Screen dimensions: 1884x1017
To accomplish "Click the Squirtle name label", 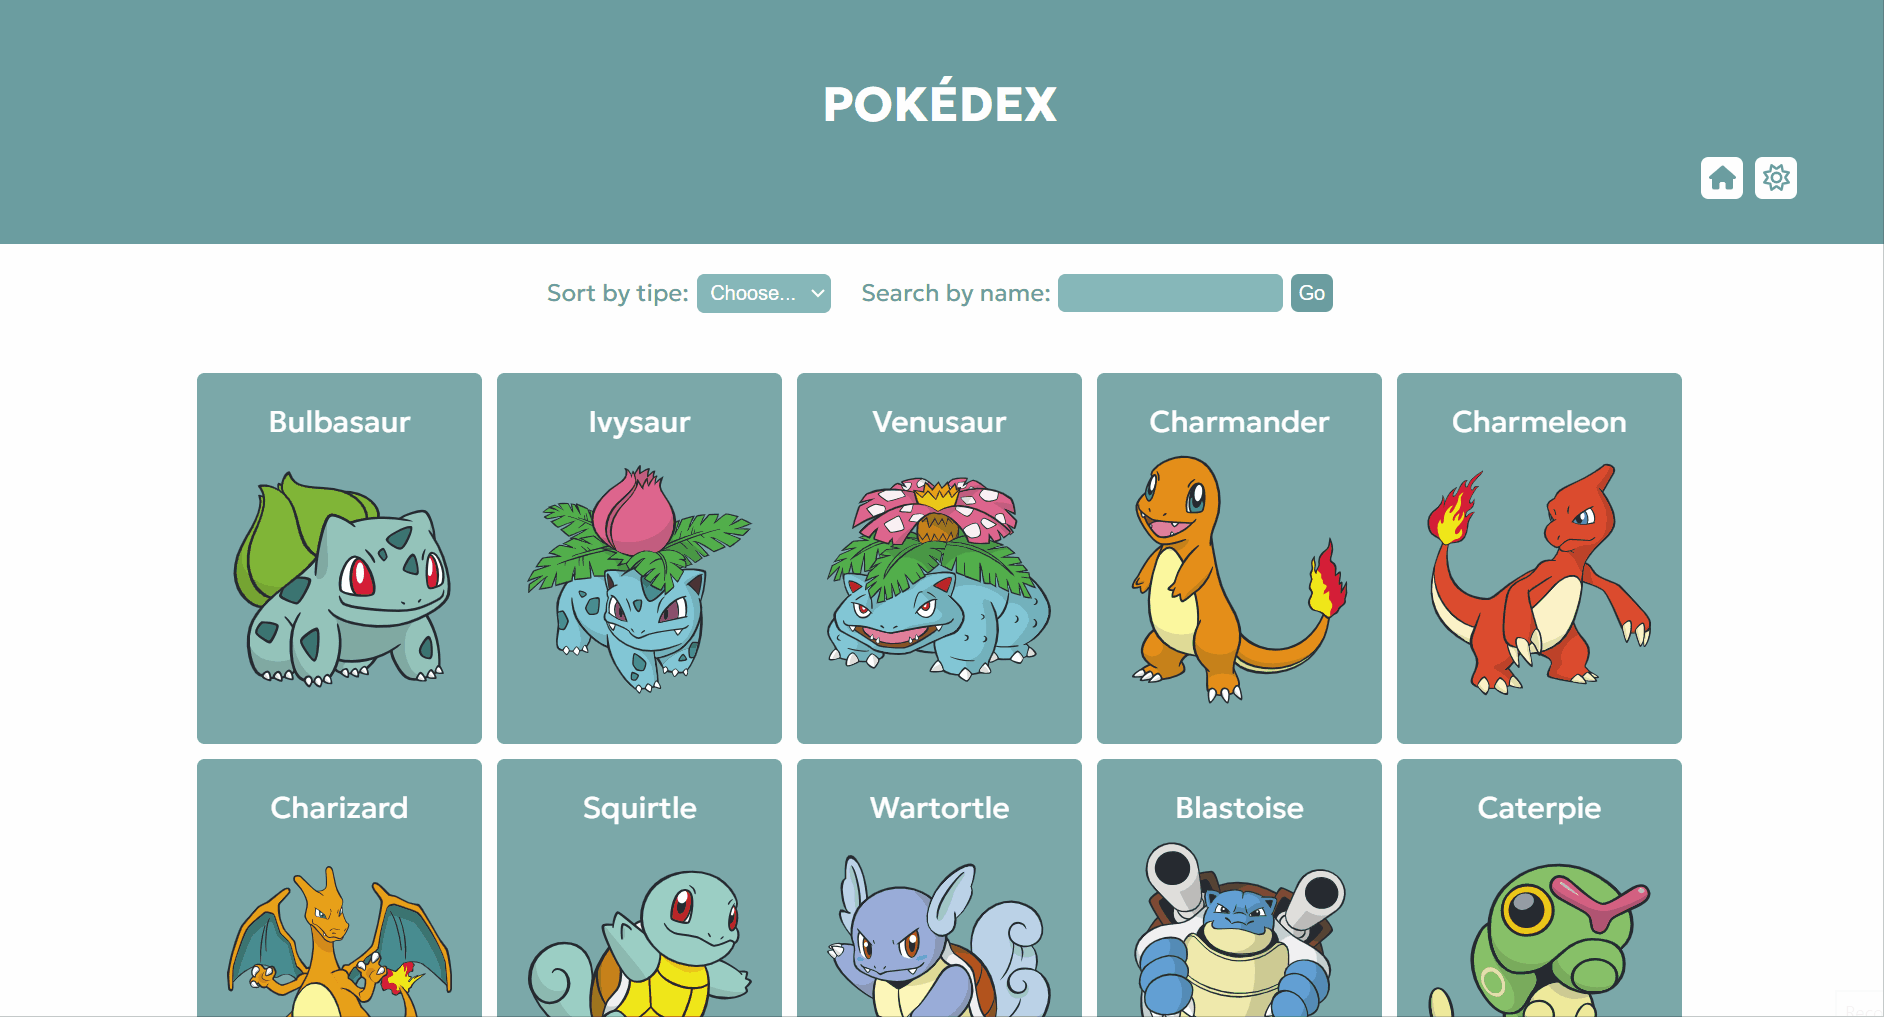I will (639, 808).
